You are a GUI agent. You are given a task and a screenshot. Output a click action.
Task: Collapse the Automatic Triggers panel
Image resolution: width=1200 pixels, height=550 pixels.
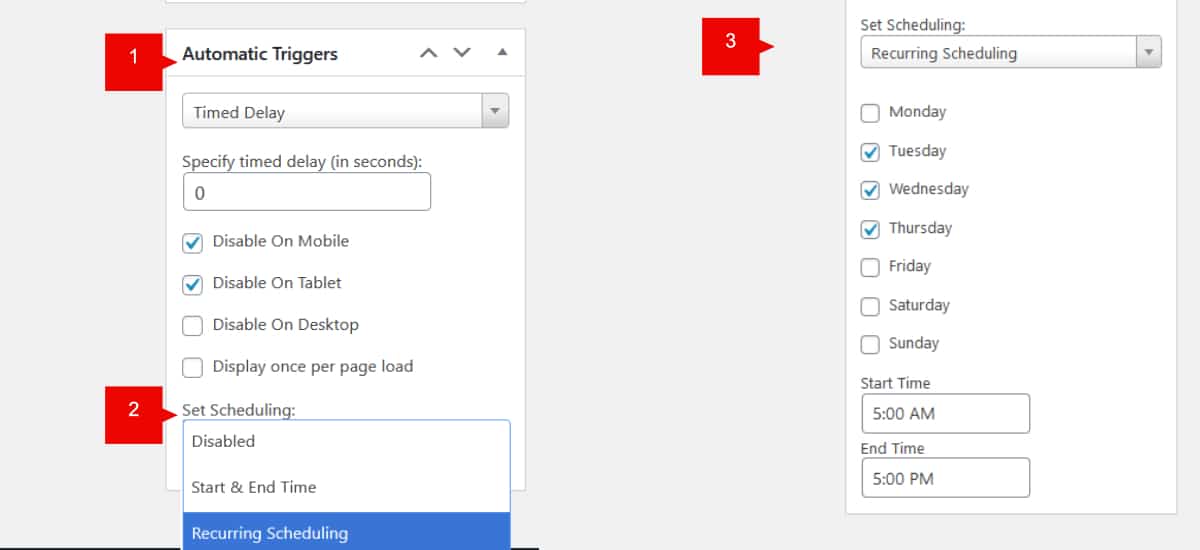coord(502,53)
